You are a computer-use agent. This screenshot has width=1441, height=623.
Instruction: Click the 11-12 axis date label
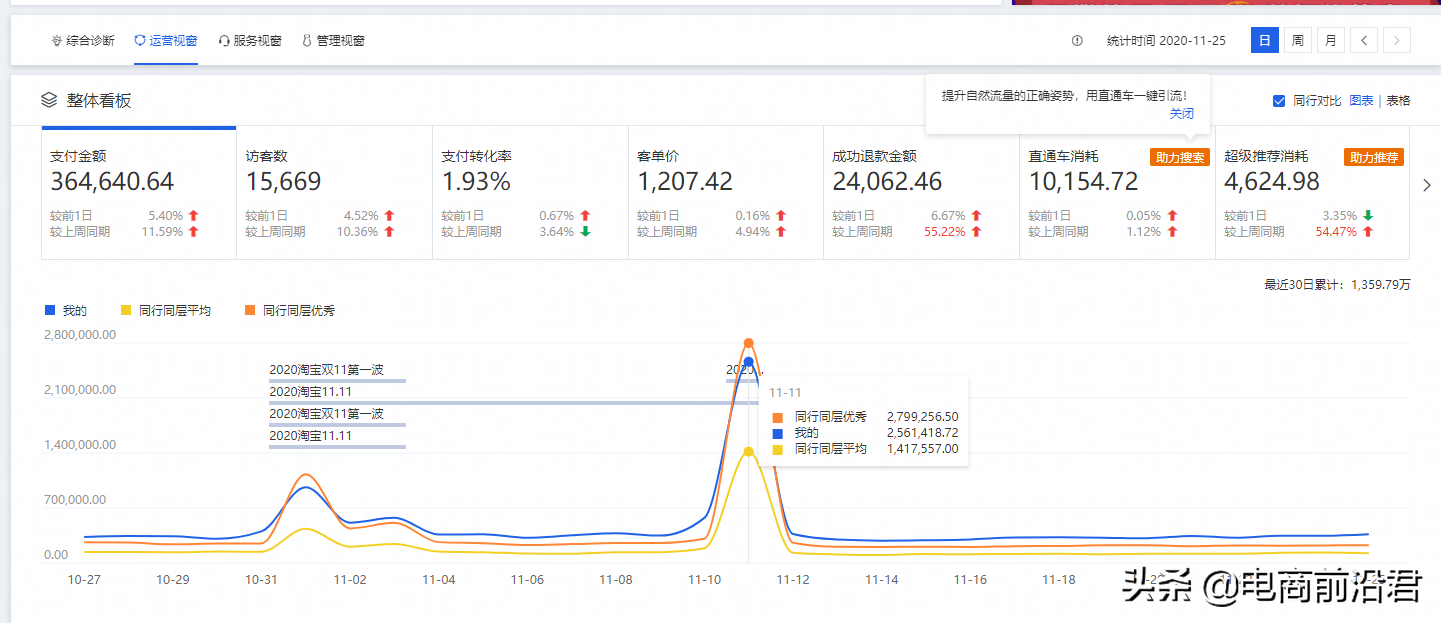pos(794,579)
